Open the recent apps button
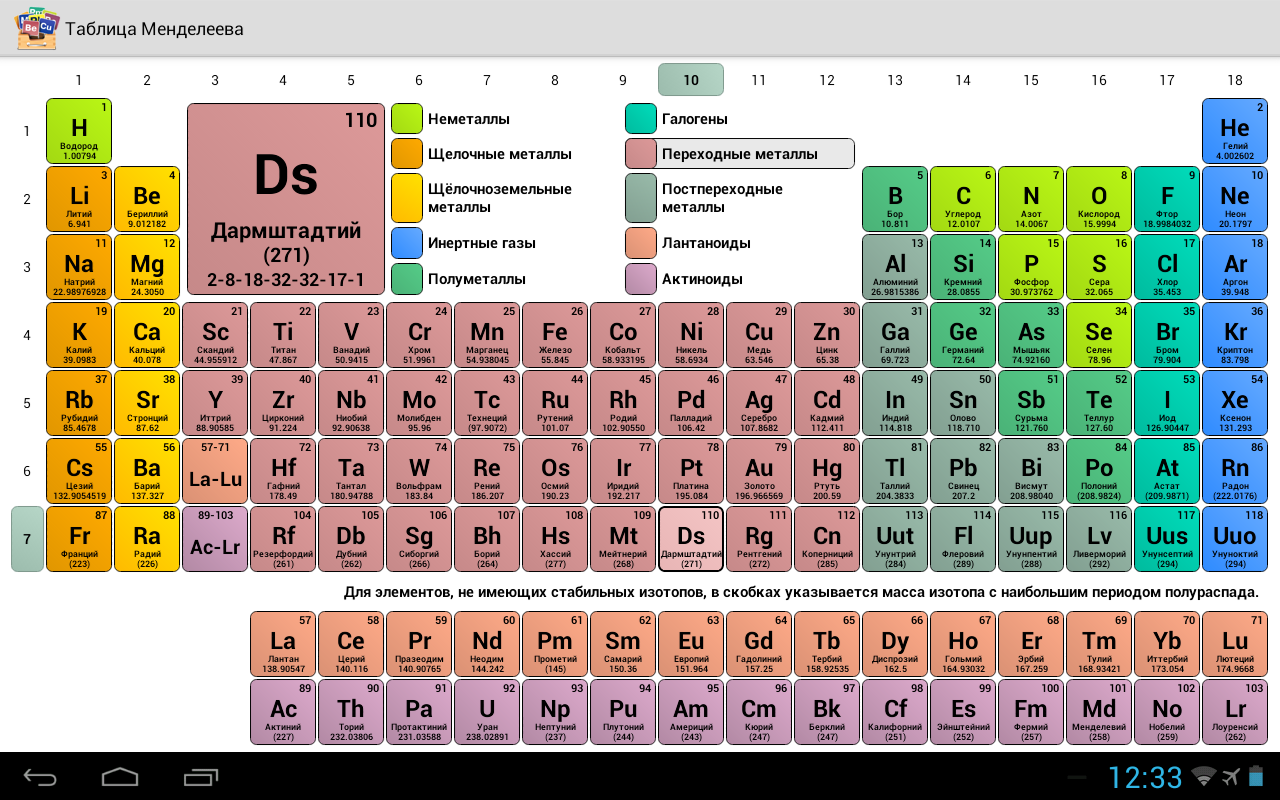The width and height of the screenshot is (1280, 800). click(x=200, y=776)
